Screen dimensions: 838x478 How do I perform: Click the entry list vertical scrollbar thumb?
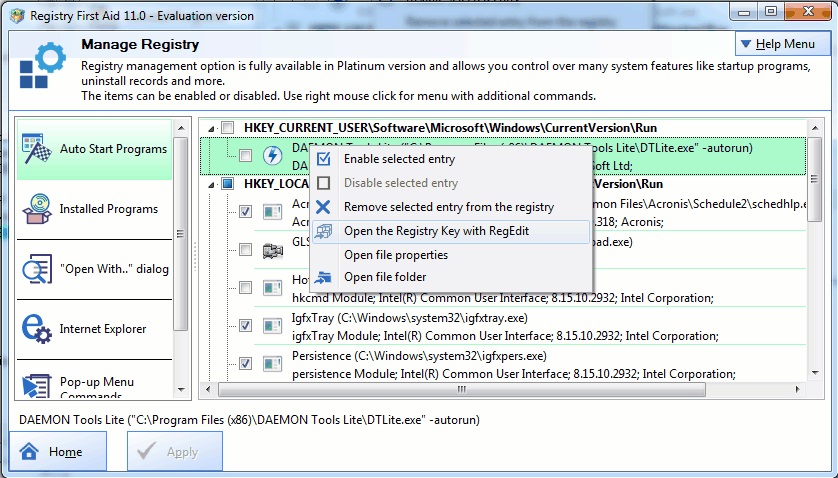pyautogui.click(x=814, y=179)
